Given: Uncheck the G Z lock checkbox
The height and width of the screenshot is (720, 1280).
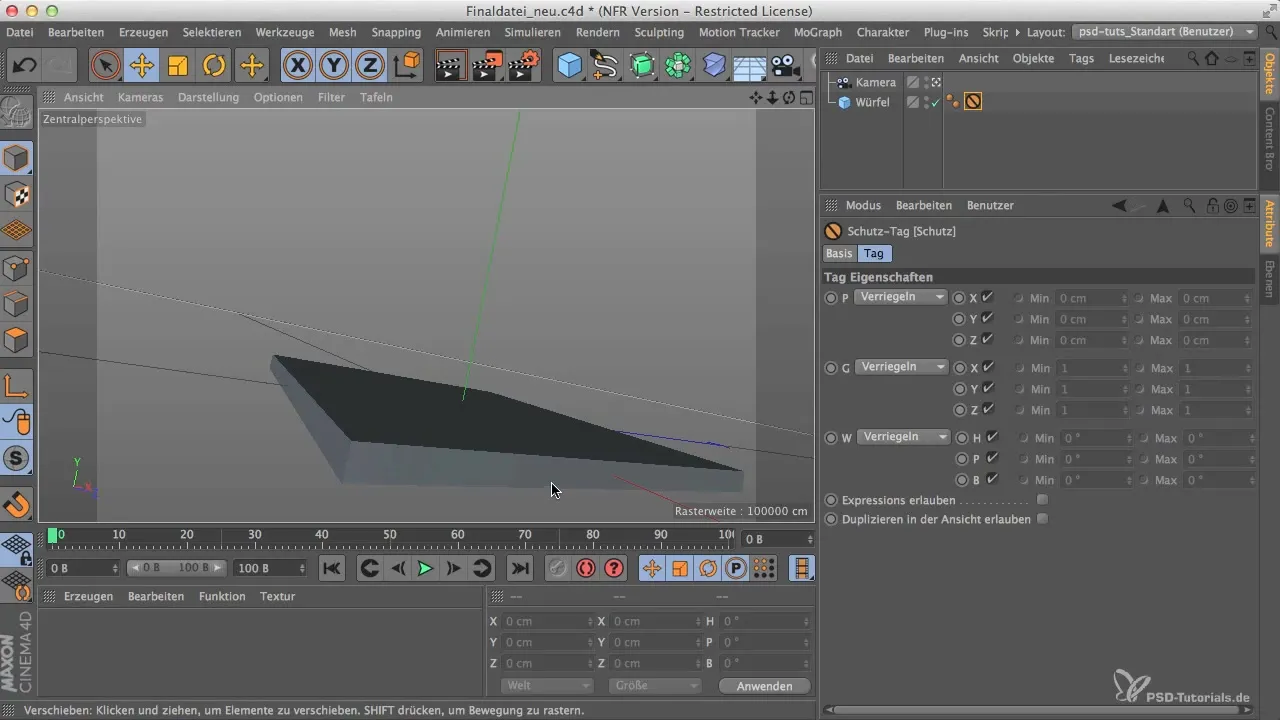Looking at the screenshot, I should [987, 409].
